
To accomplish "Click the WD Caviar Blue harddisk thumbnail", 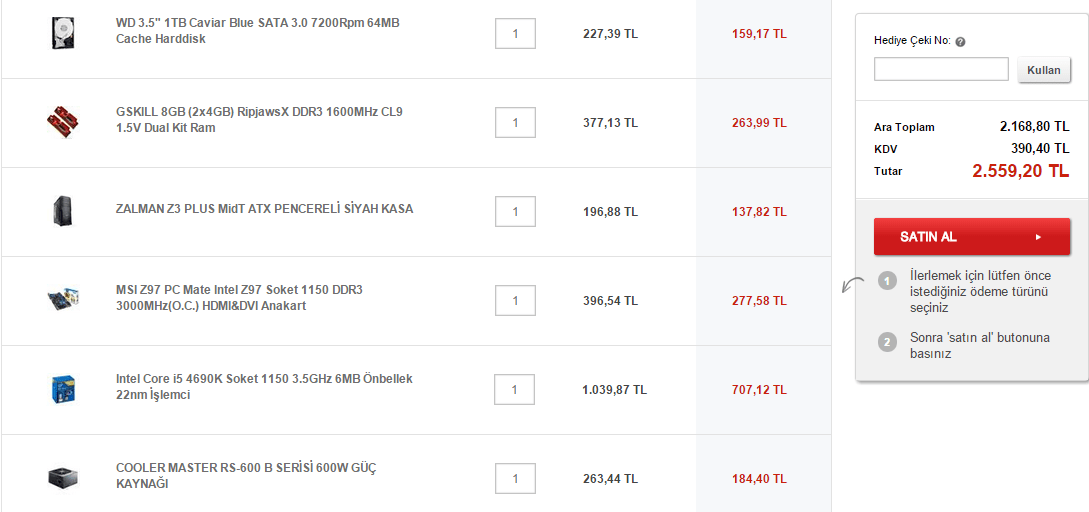I will pos(62,33).
